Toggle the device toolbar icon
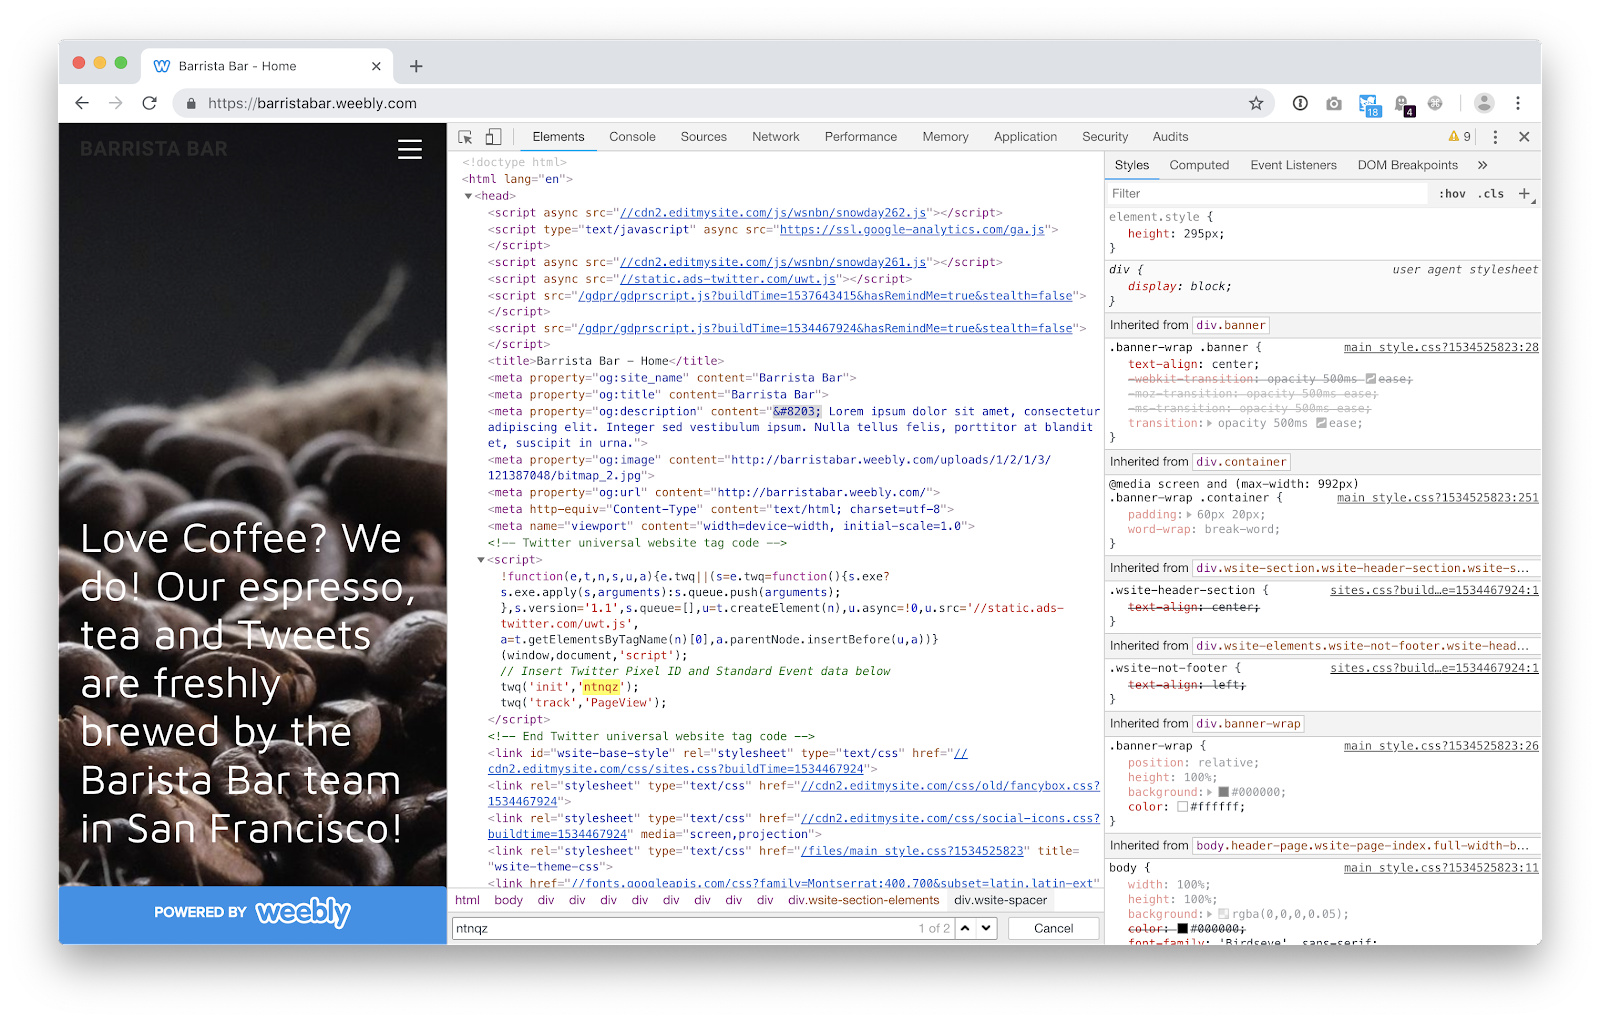The width and height of the screenshot is (1600, 1022). coord(493,137)
